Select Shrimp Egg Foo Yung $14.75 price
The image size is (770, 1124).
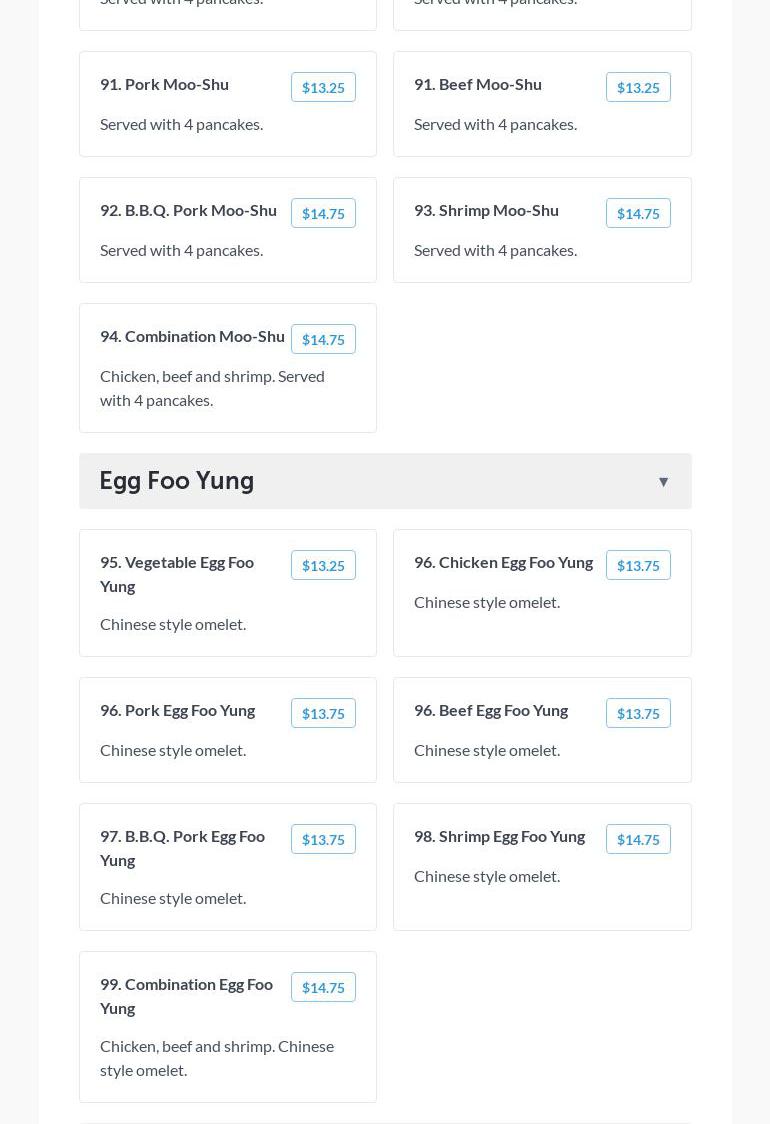pyautogui.click(x=638, y=840)
